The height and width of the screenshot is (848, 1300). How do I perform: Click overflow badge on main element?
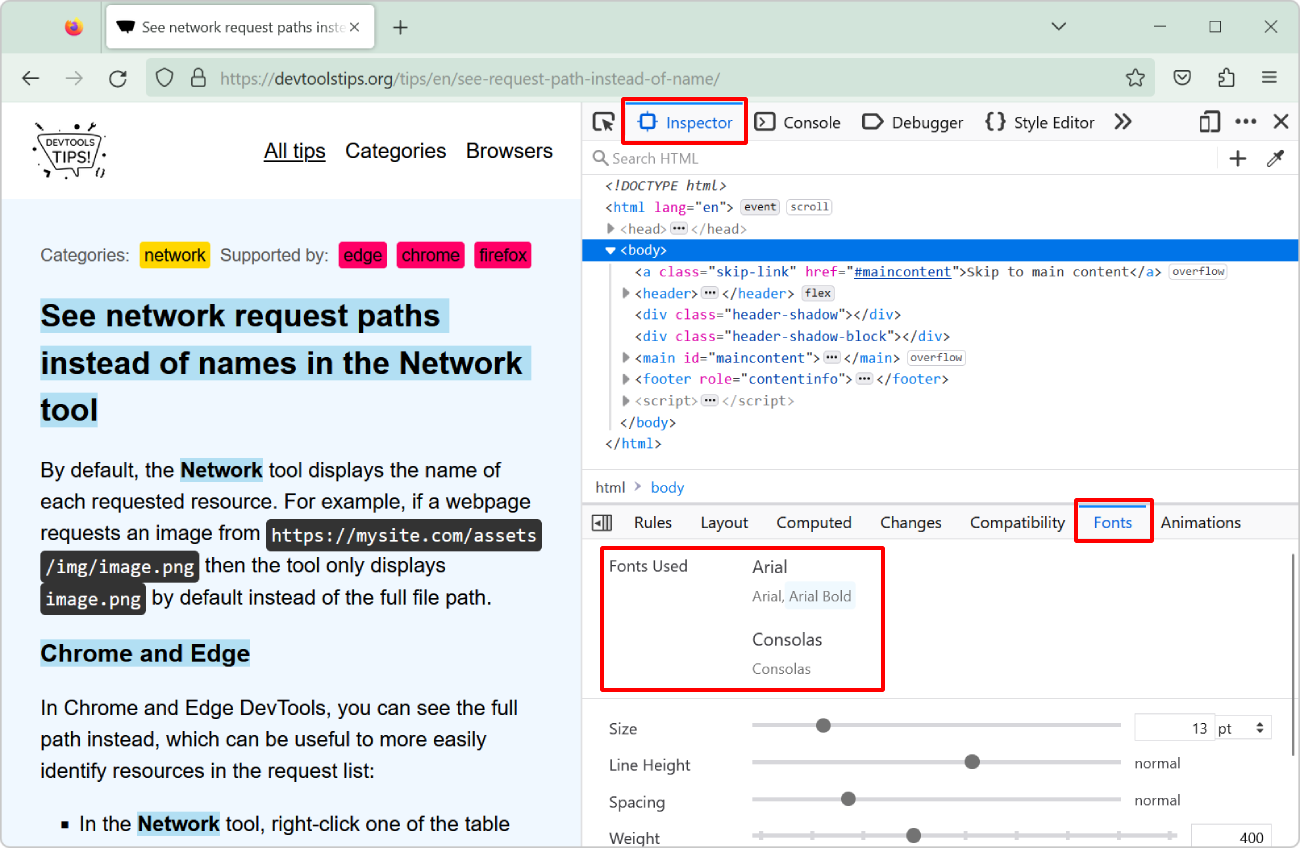[937, 358]
